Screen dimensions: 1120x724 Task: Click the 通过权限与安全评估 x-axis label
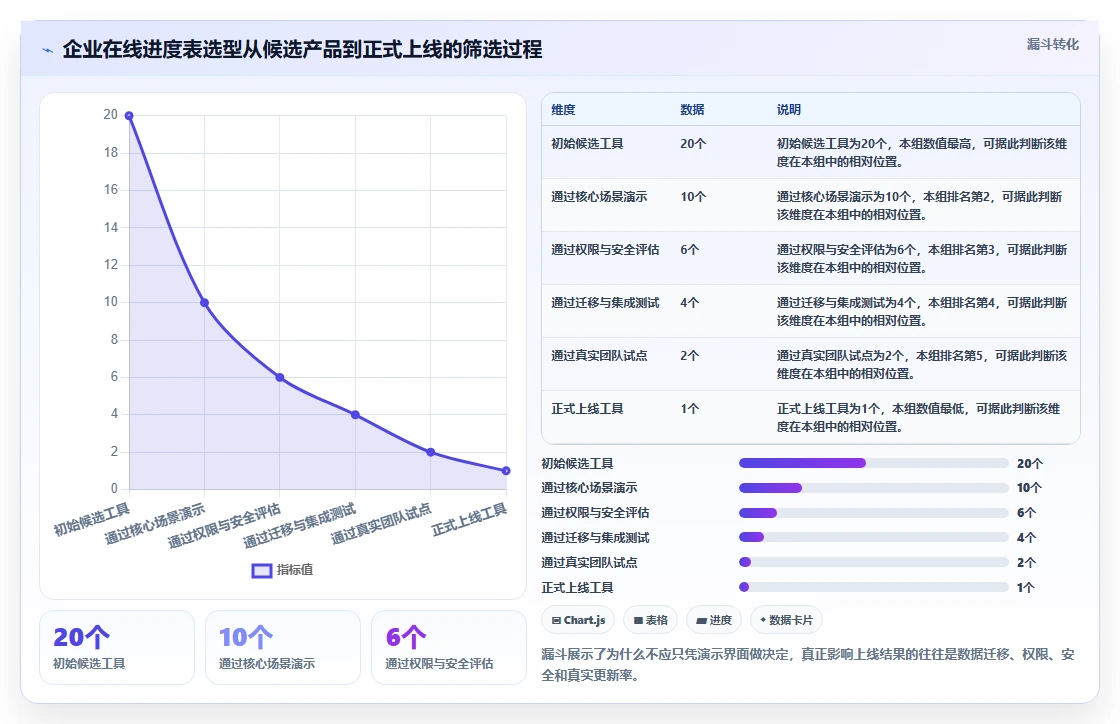(x=224, y=526)
